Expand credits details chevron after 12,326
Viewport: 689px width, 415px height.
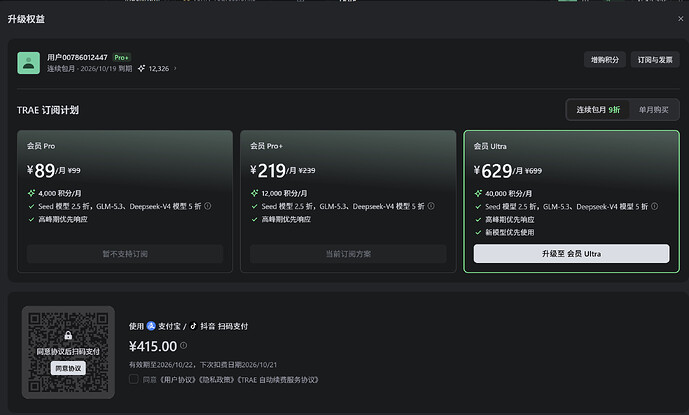pyautogui.click(x=175, y=68)
